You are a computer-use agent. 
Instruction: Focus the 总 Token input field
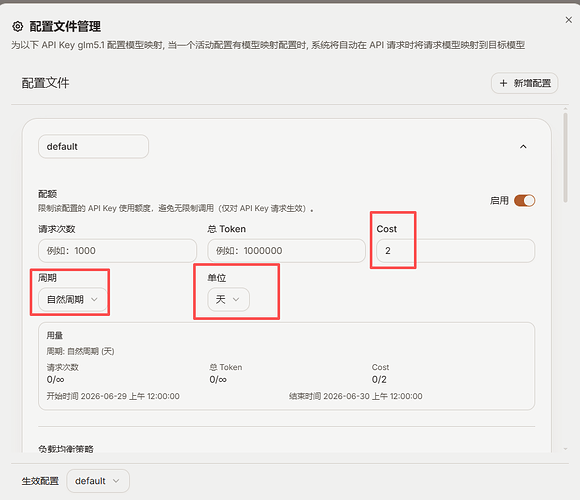(x=286, y=251)
